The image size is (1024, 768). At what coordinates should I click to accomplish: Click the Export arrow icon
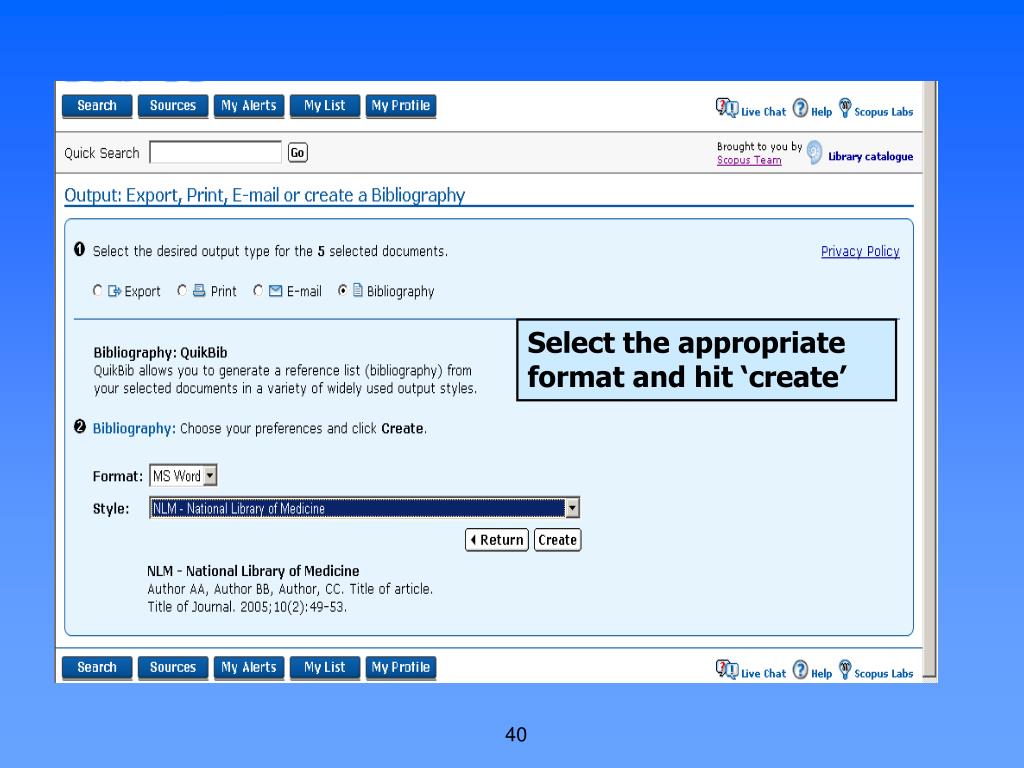coord(114,291)
